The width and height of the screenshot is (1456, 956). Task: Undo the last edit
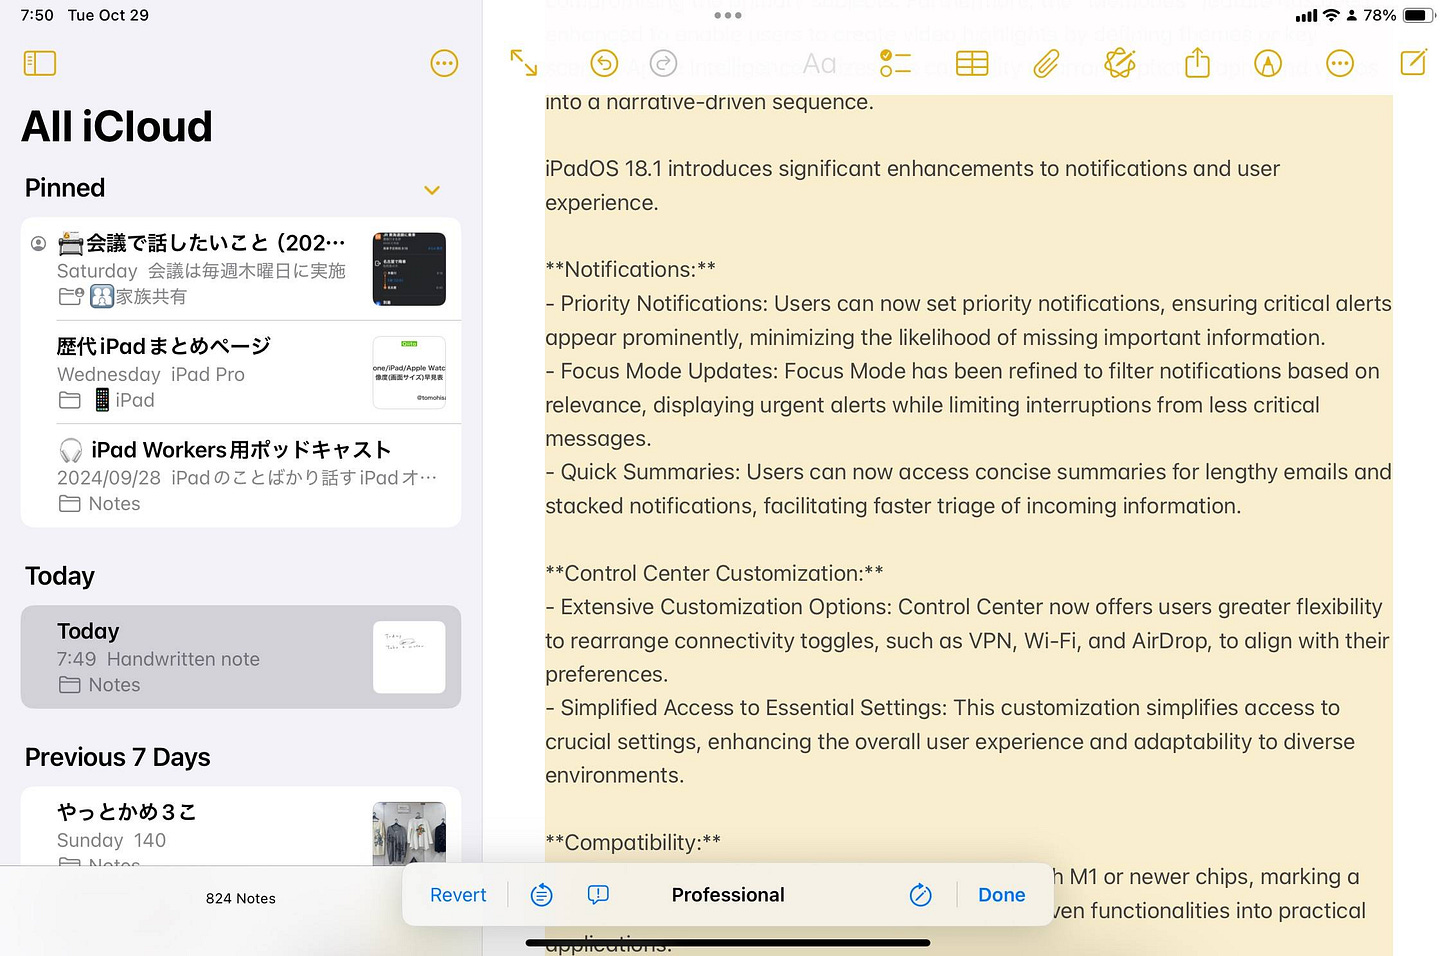604,64
